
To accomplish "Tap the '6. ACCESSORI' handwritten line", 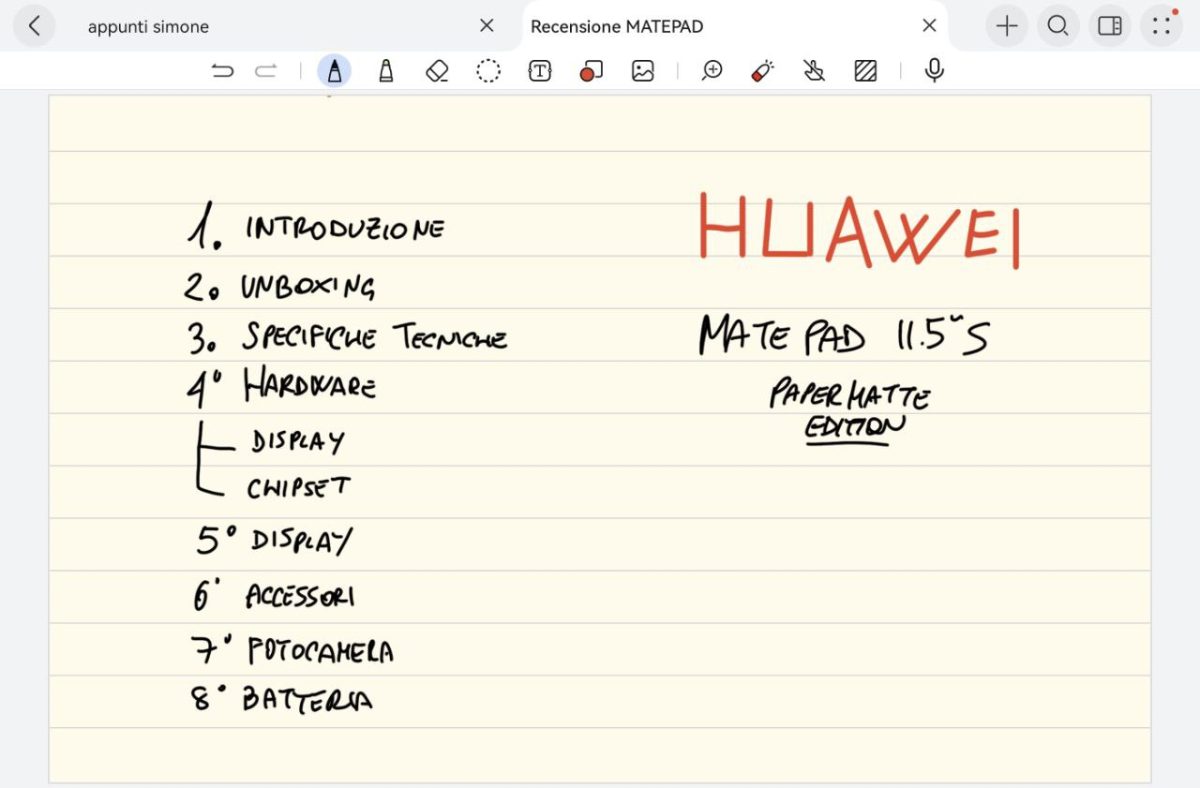I will point(274,596).
